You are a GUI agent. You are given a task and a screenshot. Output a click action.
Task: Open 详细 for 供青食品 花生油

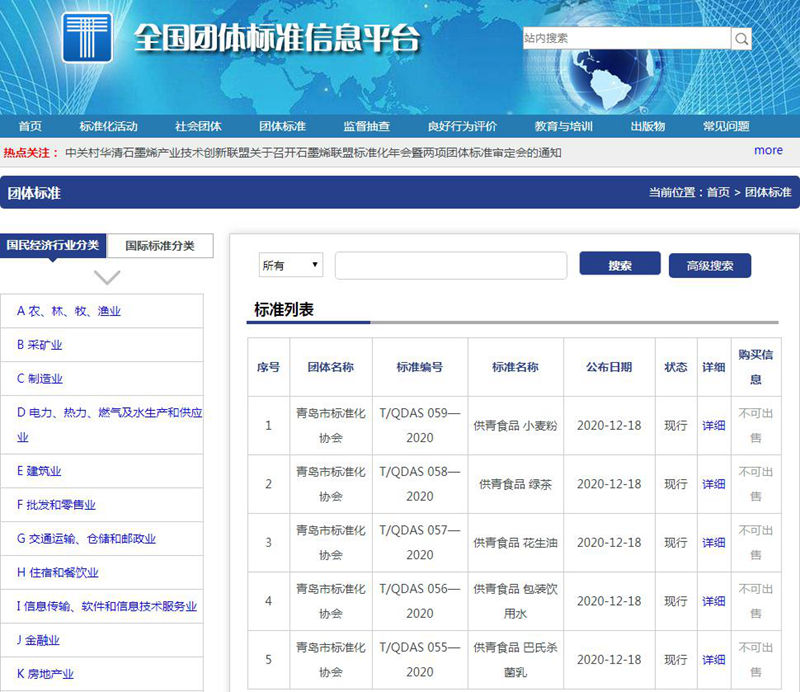point(714,542)
